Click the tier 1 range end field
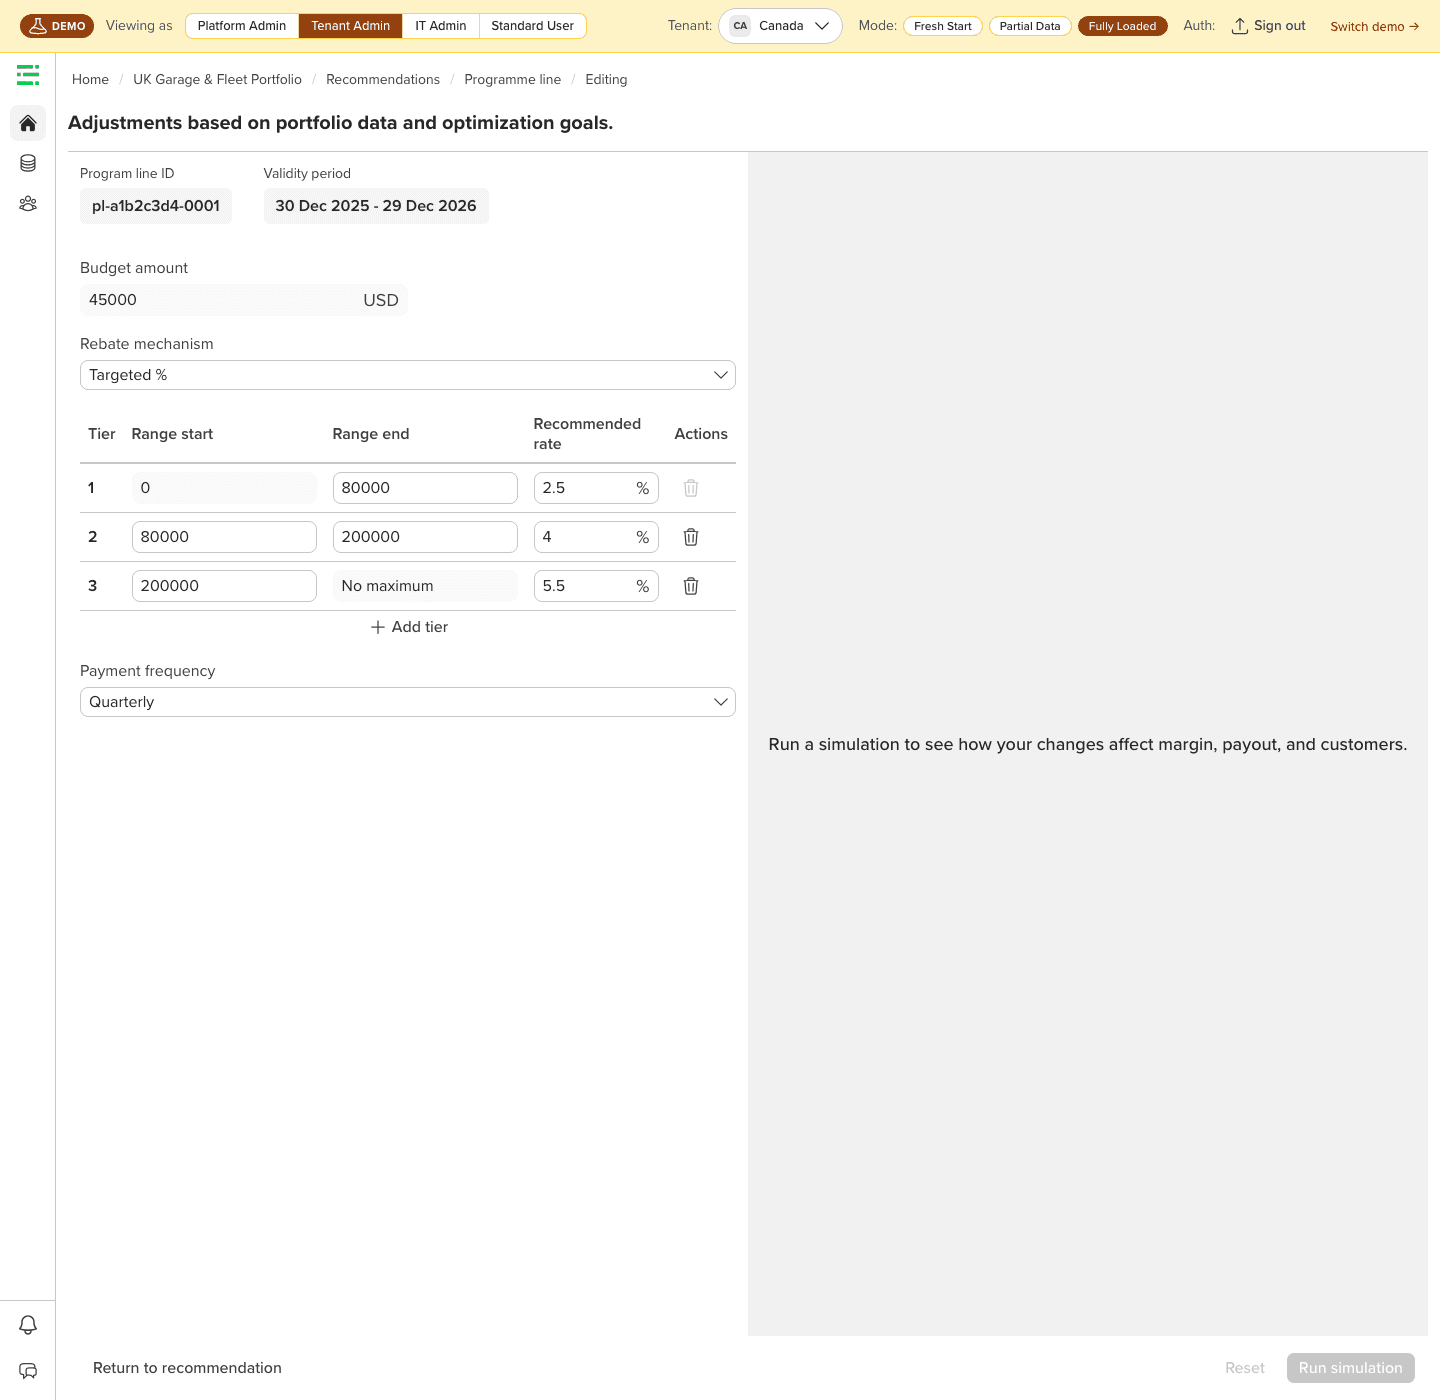The image size is (1440, 1400). click(425, 488)
